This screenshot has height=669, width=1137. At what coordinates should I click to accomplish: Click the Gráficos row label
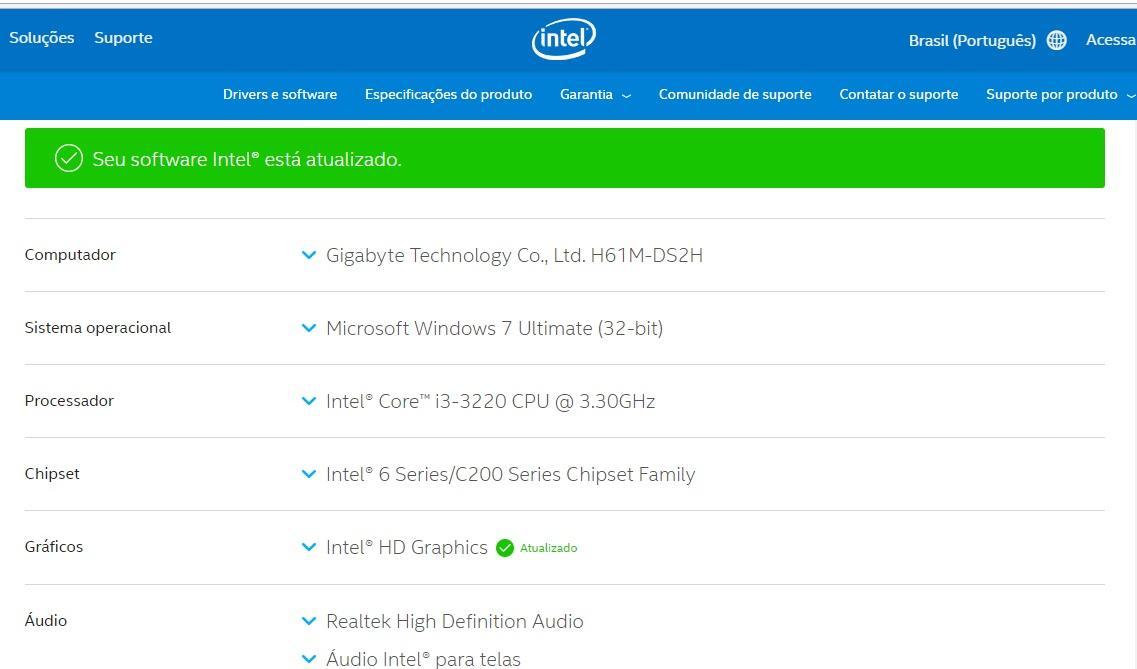[x=54, y=547]
